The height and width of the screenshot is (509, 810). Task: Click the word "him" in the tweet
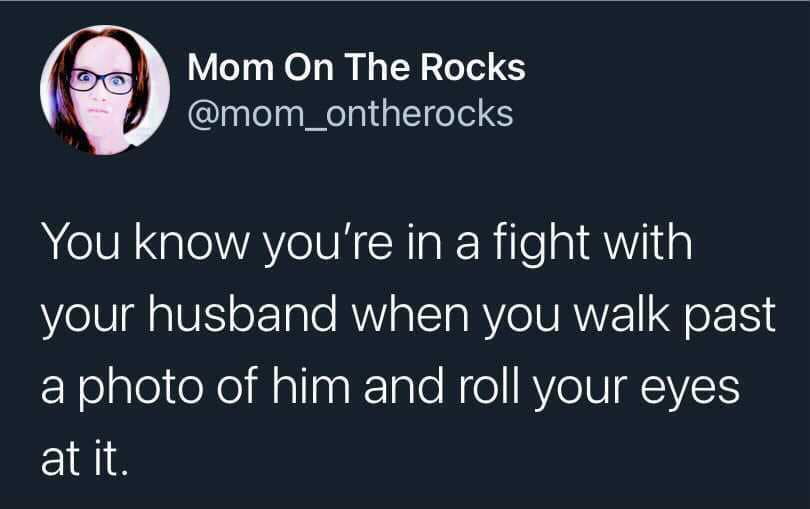(310, 385)
